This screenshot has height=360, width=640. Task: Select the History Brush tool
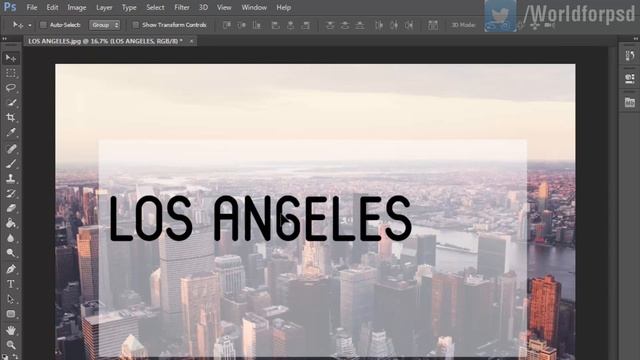(x=11, y=193)
